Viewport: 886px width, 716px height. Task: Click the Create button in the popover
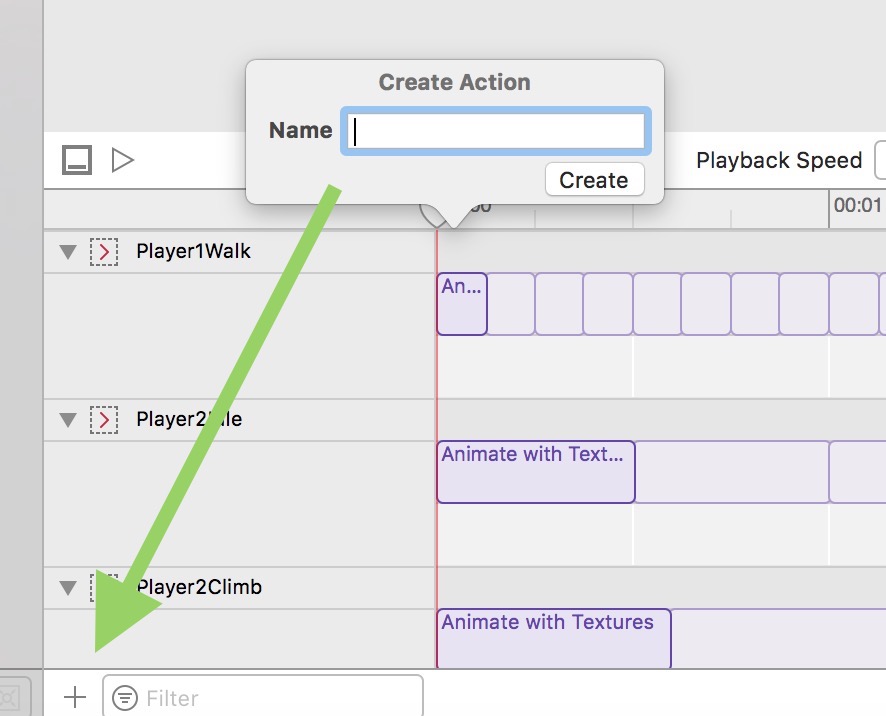594,180
